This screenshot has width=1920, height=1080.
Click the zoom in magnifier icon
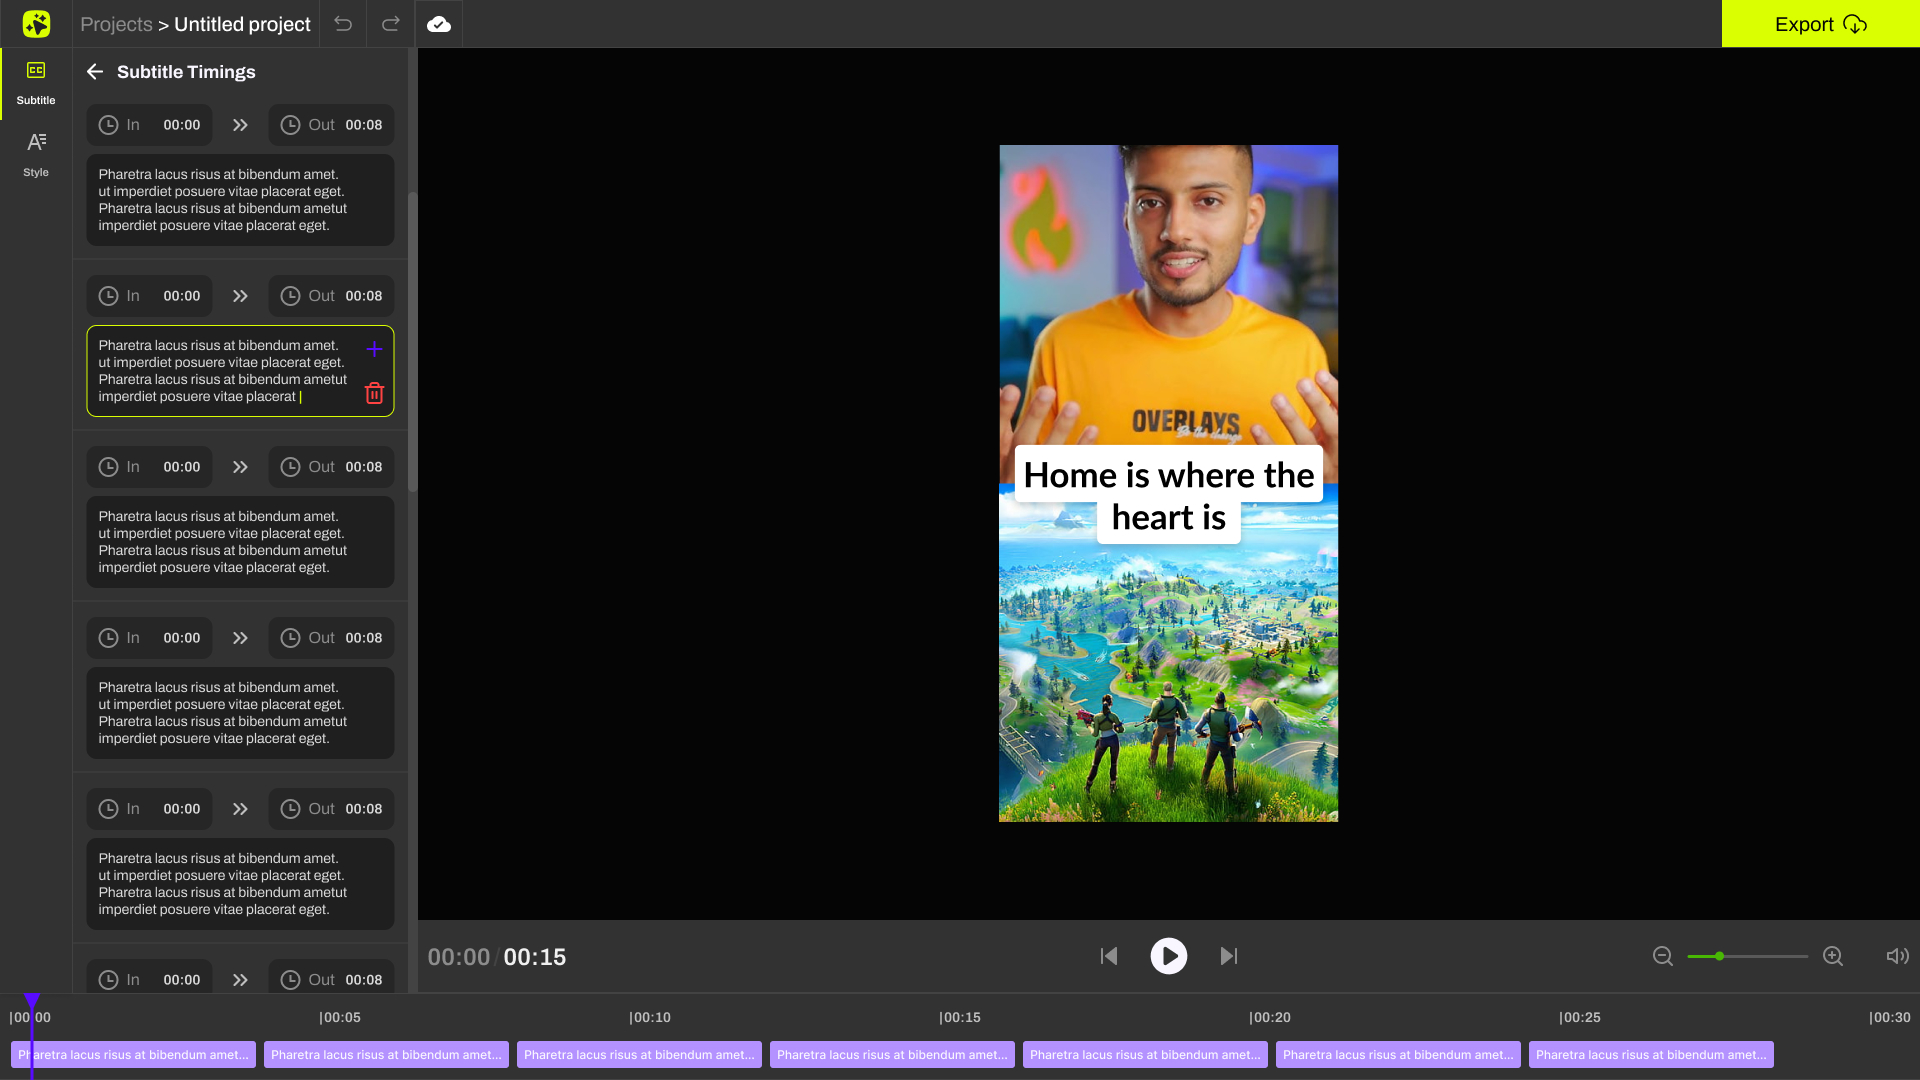pyautogui.click(x=1833, y=956)
